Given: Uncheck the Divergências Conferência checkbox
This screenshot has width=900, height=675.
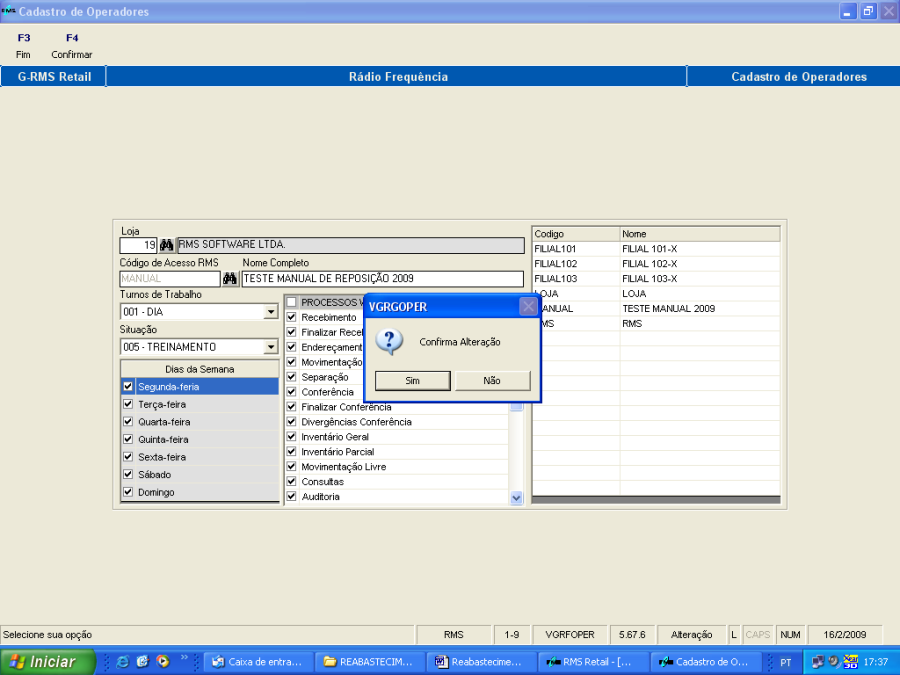Looking at the screenshot, I should point(292,421).
